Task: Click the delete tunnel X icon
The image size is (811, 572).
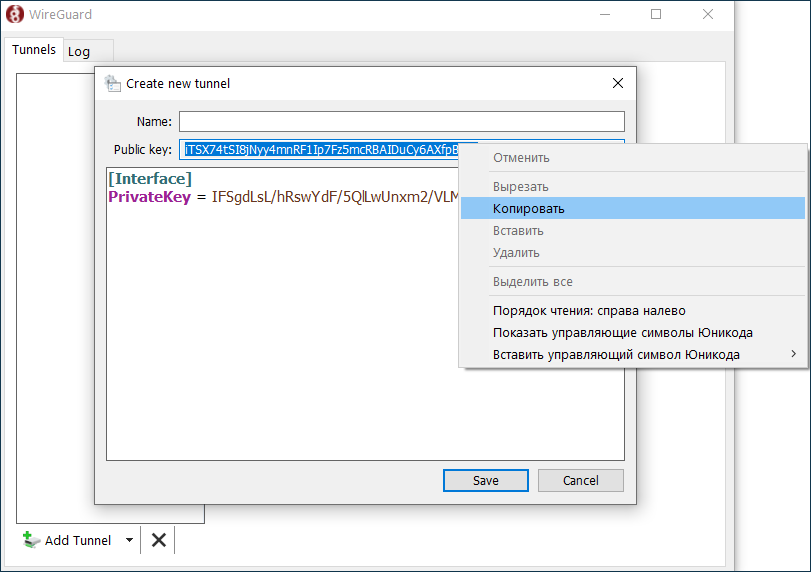Action: [x=158, y=540]
